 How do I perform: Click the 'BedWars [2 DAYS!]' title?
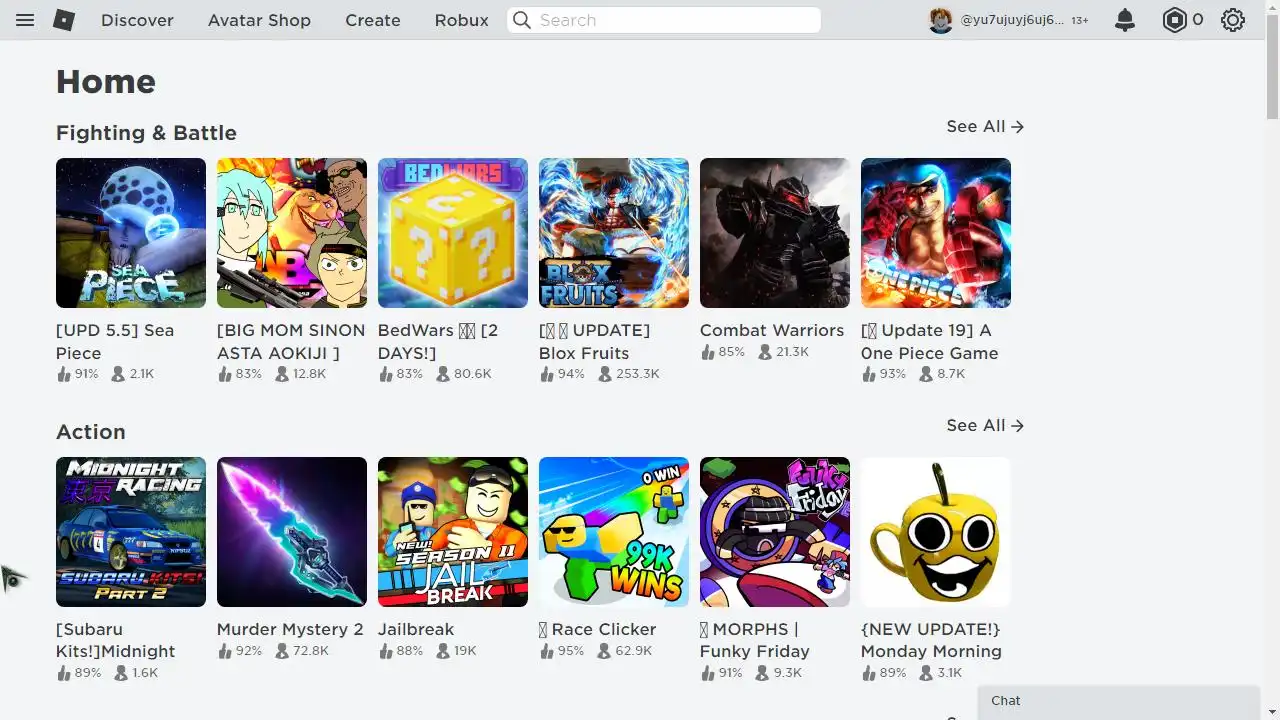438,341
